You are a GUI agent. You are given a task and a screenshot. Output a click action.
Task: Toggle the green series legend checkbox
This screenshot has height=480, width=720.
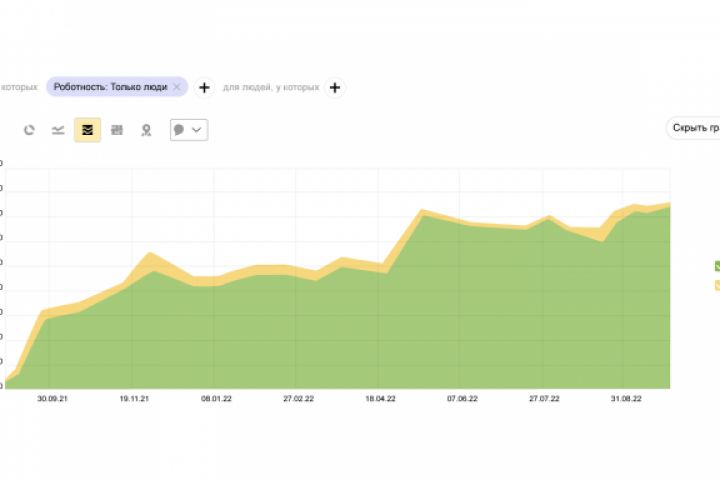click(x=717, y=266)
